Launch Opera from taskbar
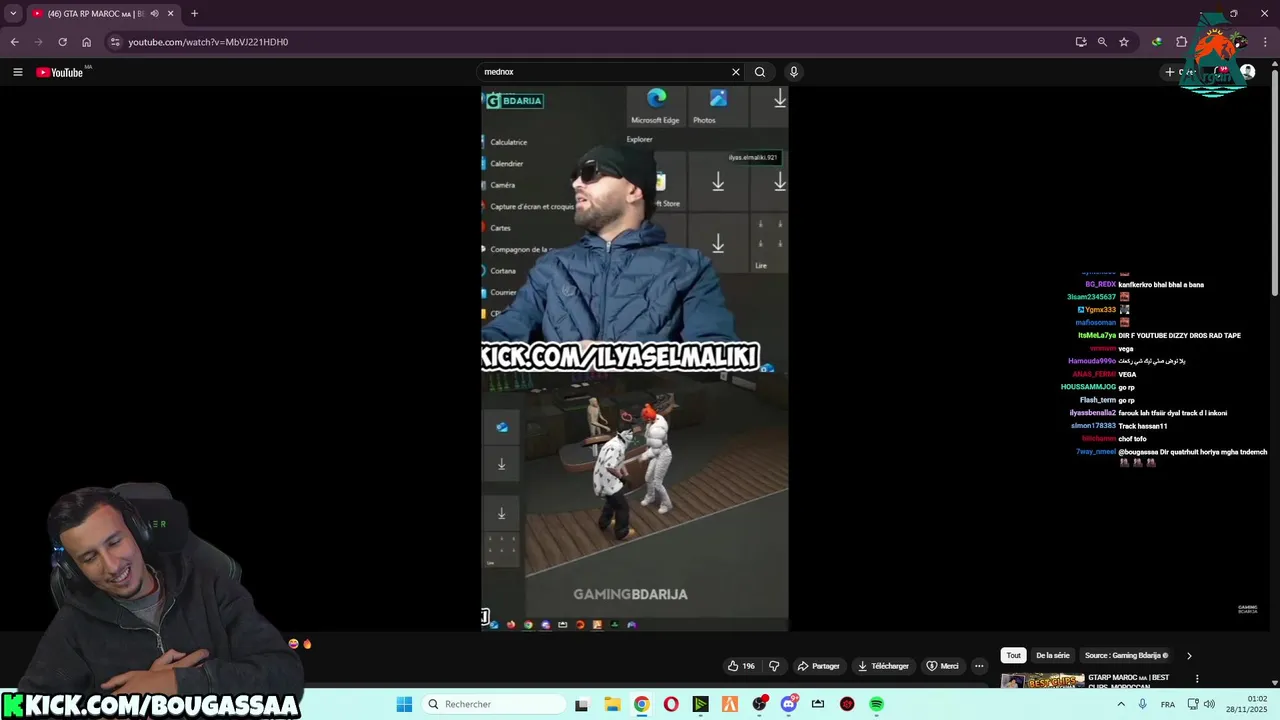The width and height of the screenshot is (1280, 720). [x=671, y=704]
